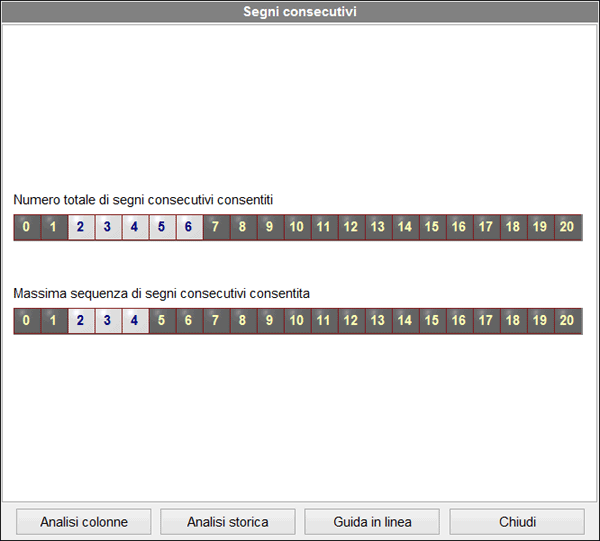This screenshot has width=600, height=541.
Task: Deselect 4 in Numero totale row
Action: (x=134, y=227)
